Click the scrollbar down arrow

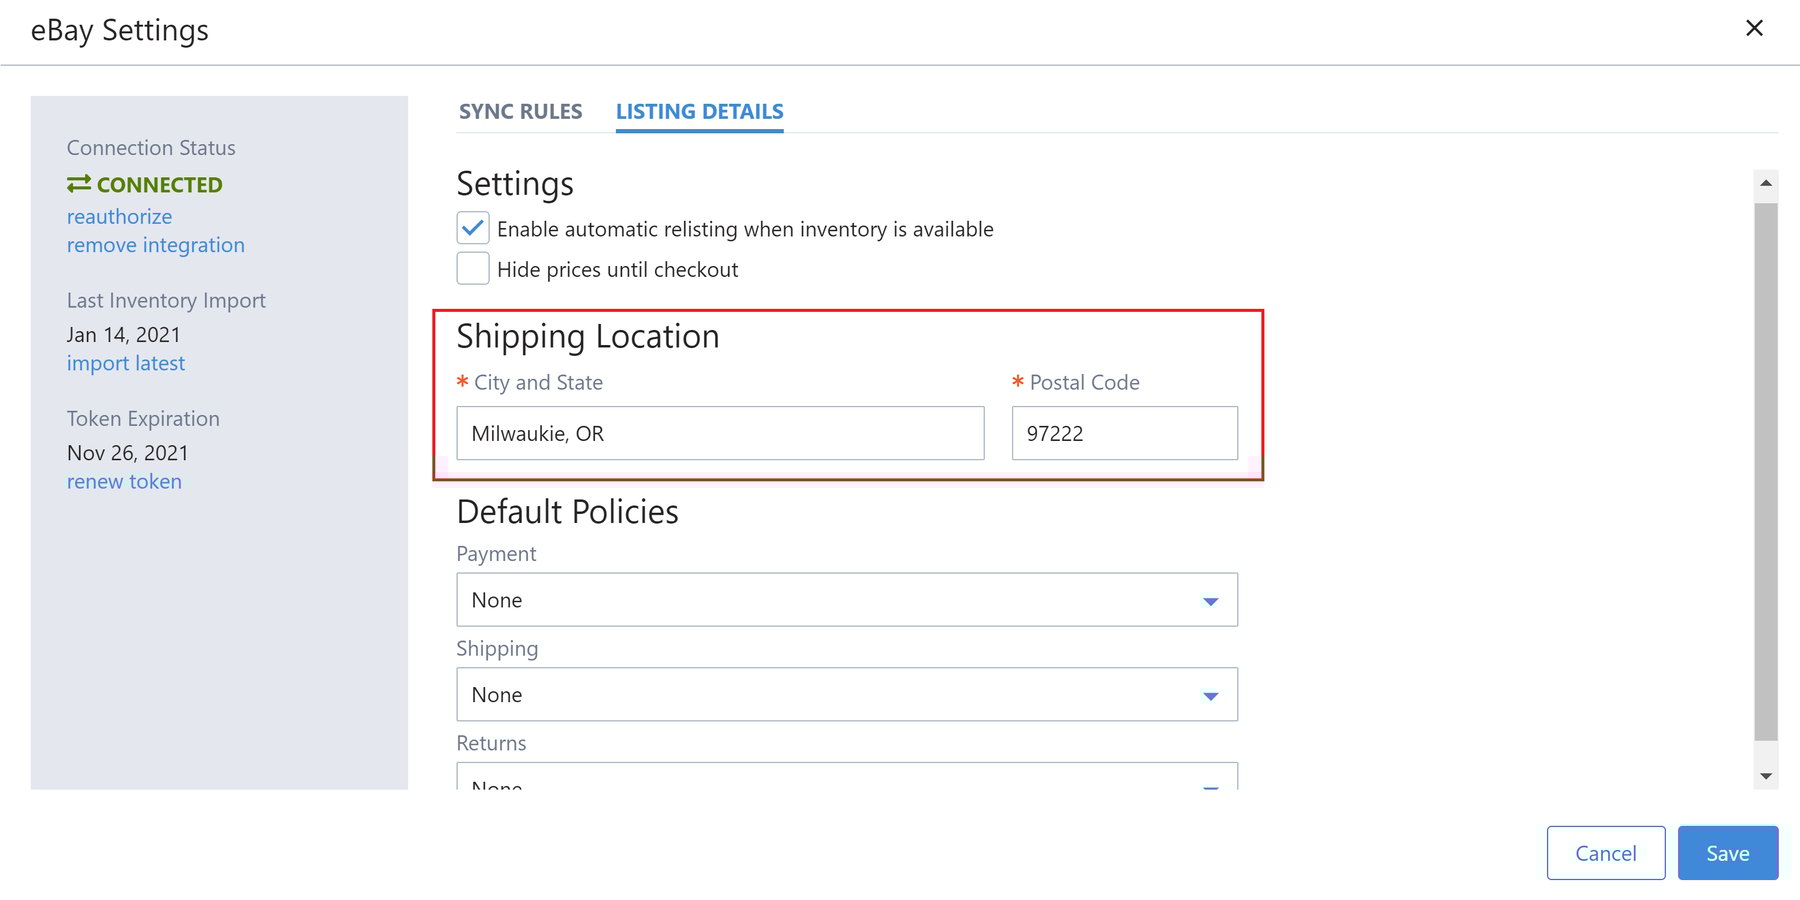[x=1765, y=774]
